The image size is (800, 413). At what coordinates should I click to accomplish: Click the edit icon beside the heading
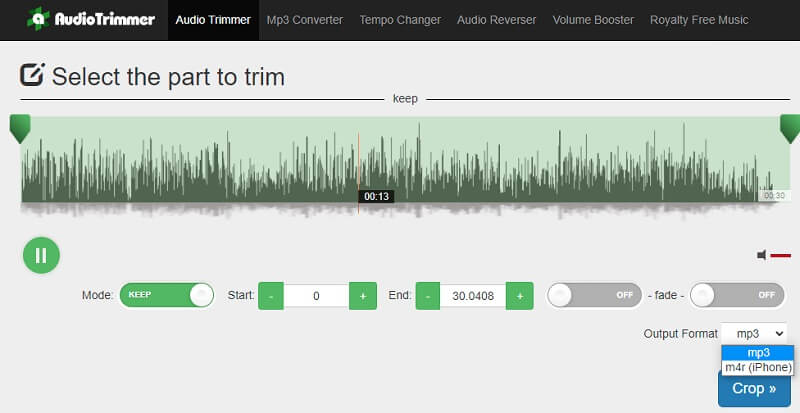(x=33, y=75)
